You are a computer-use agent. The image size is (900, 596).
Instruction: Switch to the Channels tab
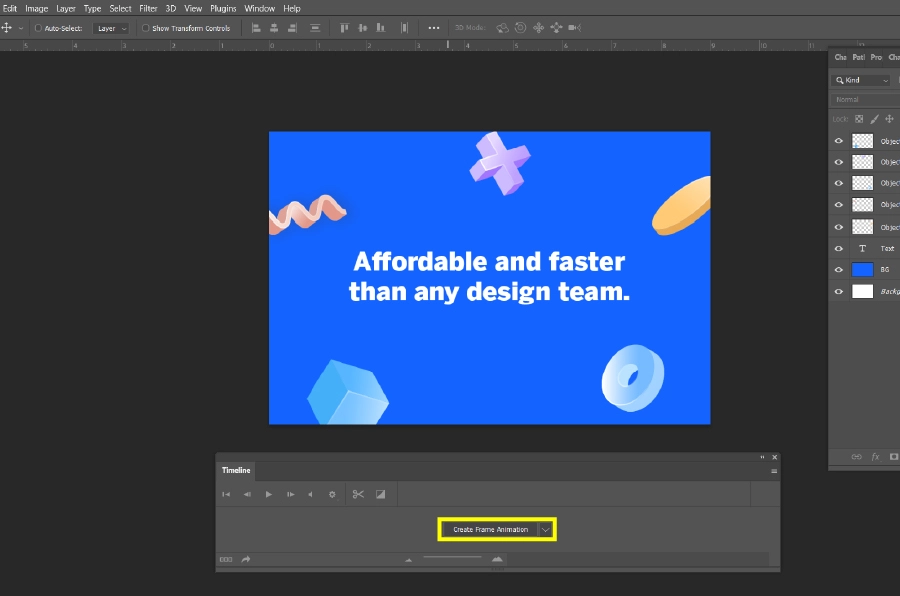(839, 57)
